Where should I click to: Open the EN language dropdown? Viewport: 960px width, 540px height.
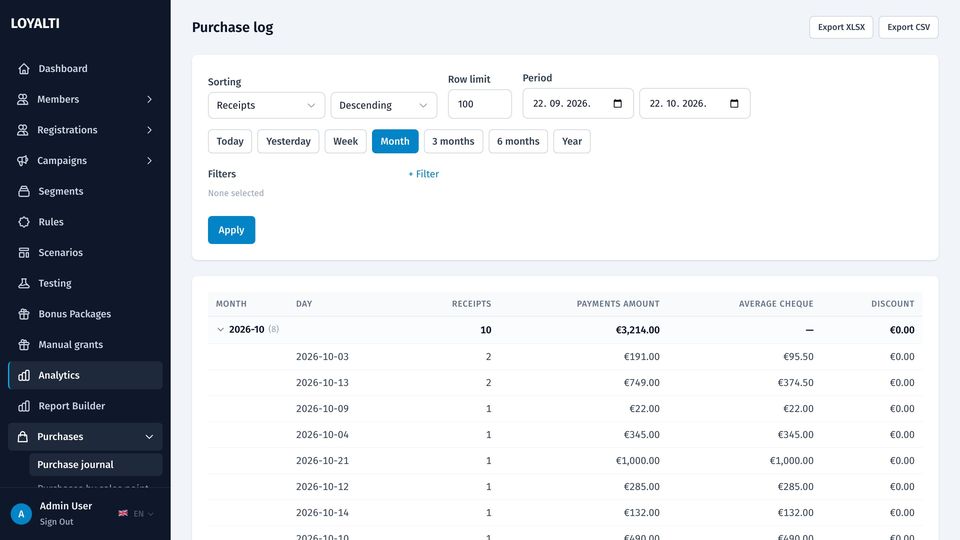[x=143, y=514]
